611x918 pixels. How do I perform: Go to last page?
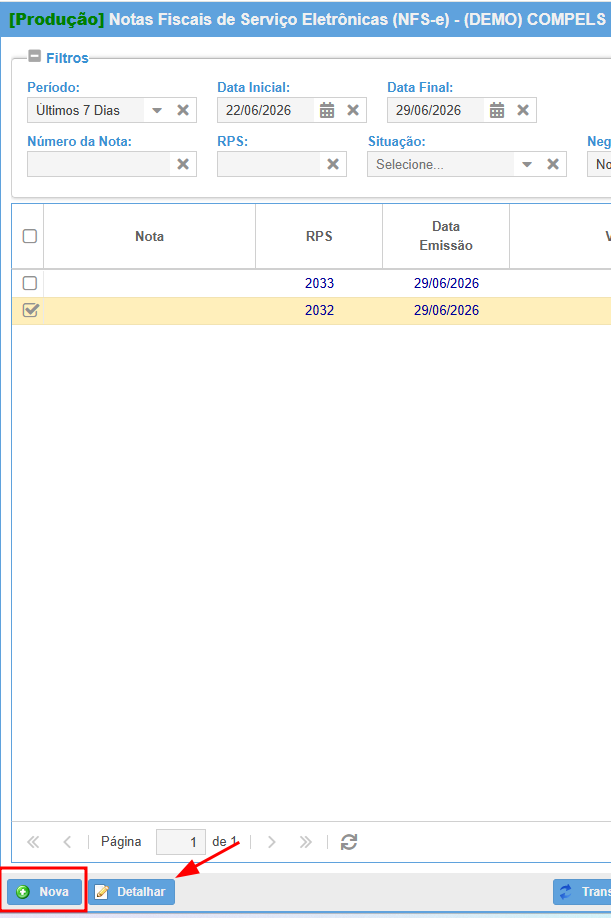tap(306, 842)
